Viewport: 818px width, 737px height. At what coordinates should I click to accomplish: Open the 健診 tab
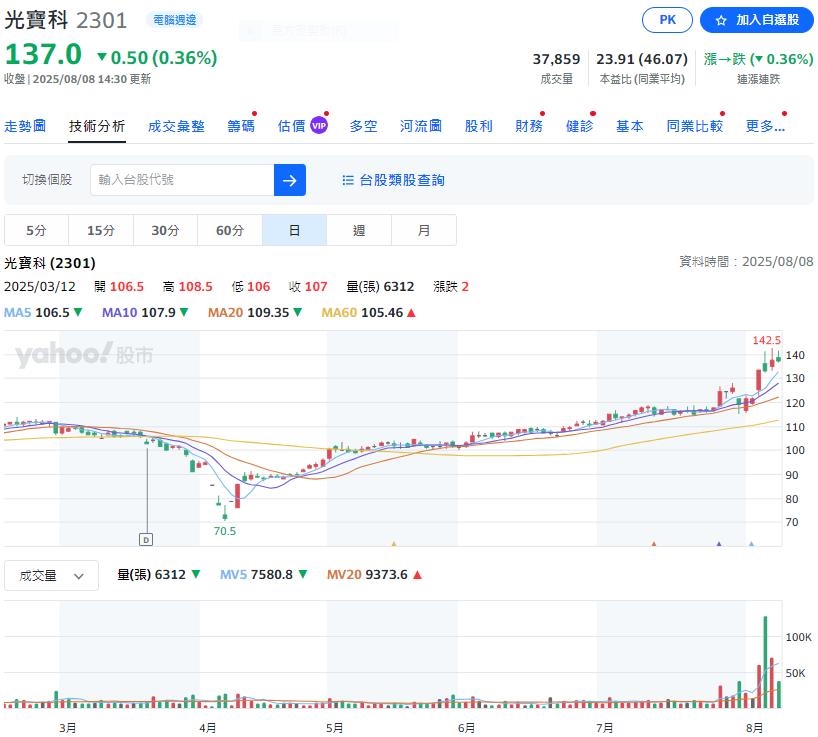coord(579,126)
